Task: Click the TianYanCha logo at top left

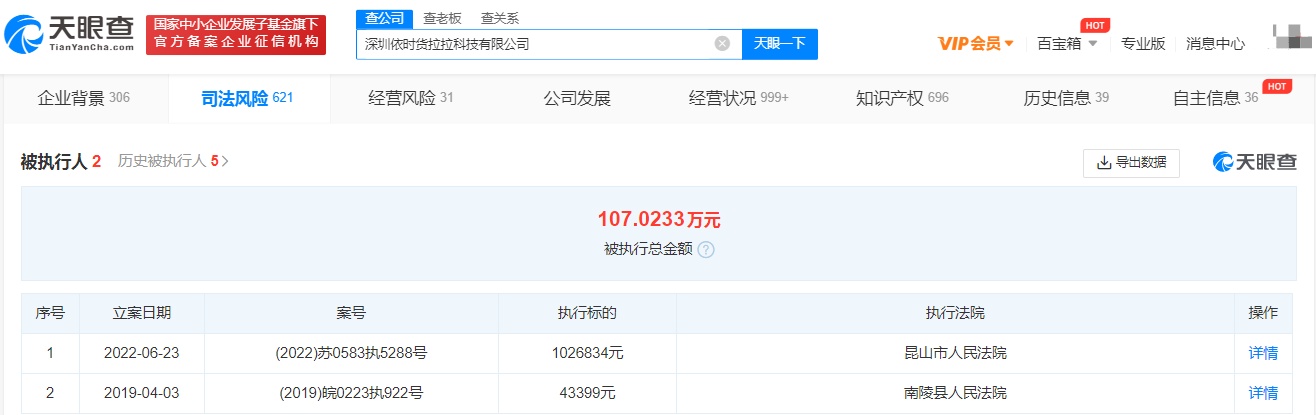Action: coord(70,34)
